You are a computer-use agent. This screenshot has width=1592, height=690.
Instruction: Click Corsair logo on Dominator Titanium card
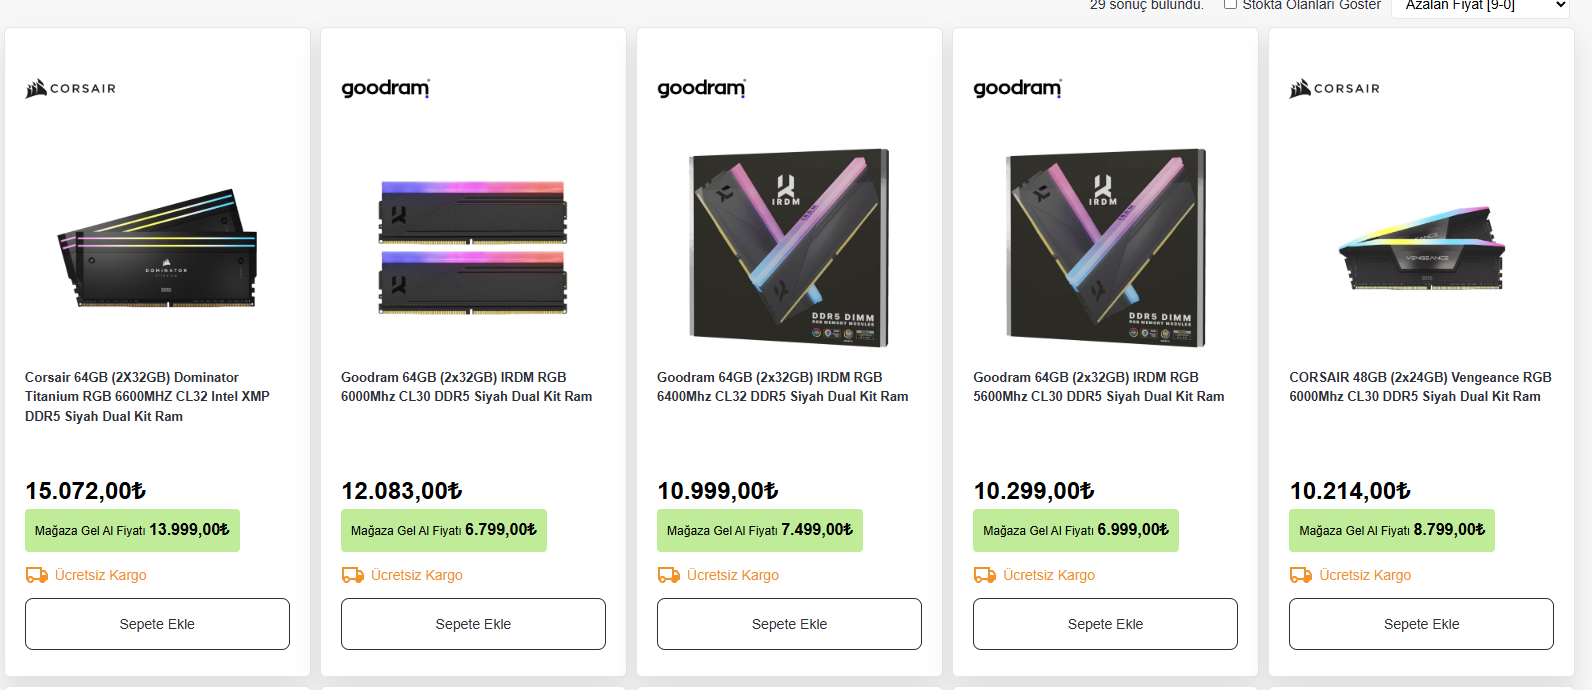point(71,88)
